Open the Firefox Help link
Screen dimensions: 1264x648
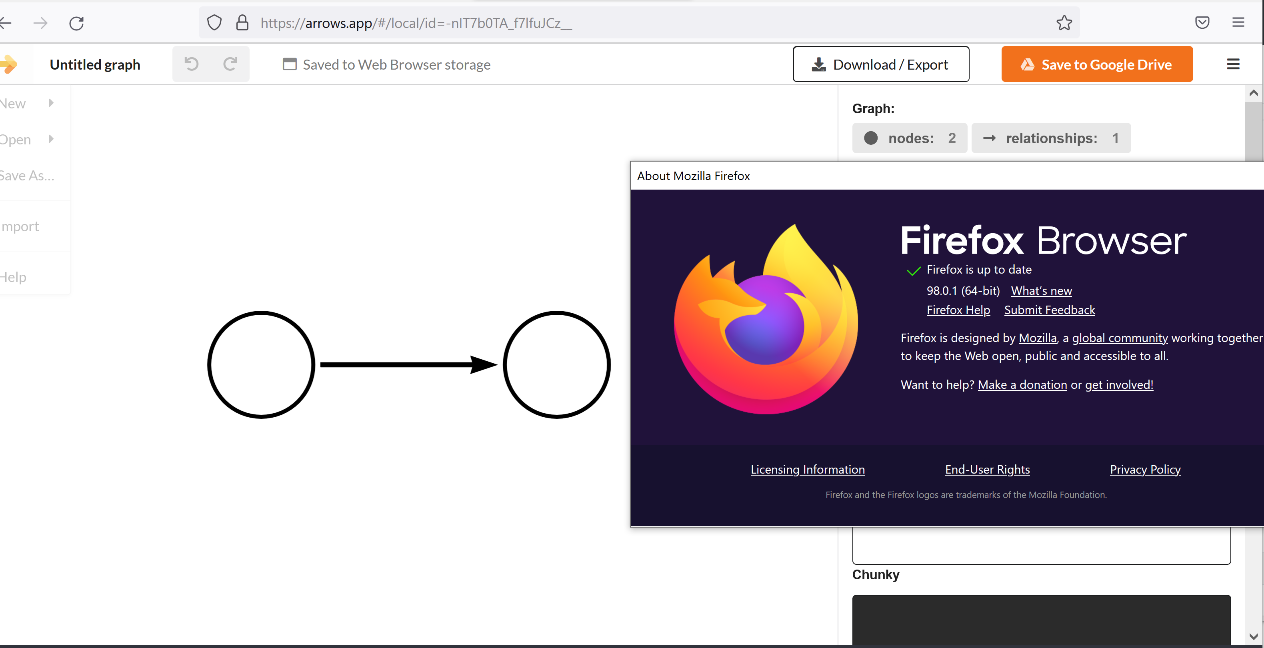coord(958,310)
